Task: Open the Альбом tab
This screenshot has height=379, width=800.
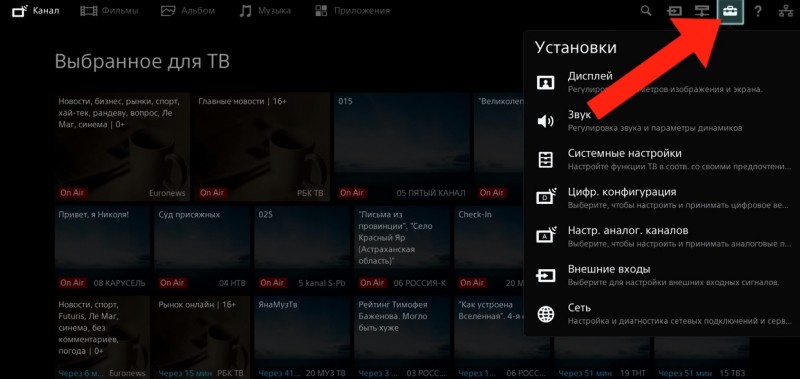Action: [x=188, y=11]
